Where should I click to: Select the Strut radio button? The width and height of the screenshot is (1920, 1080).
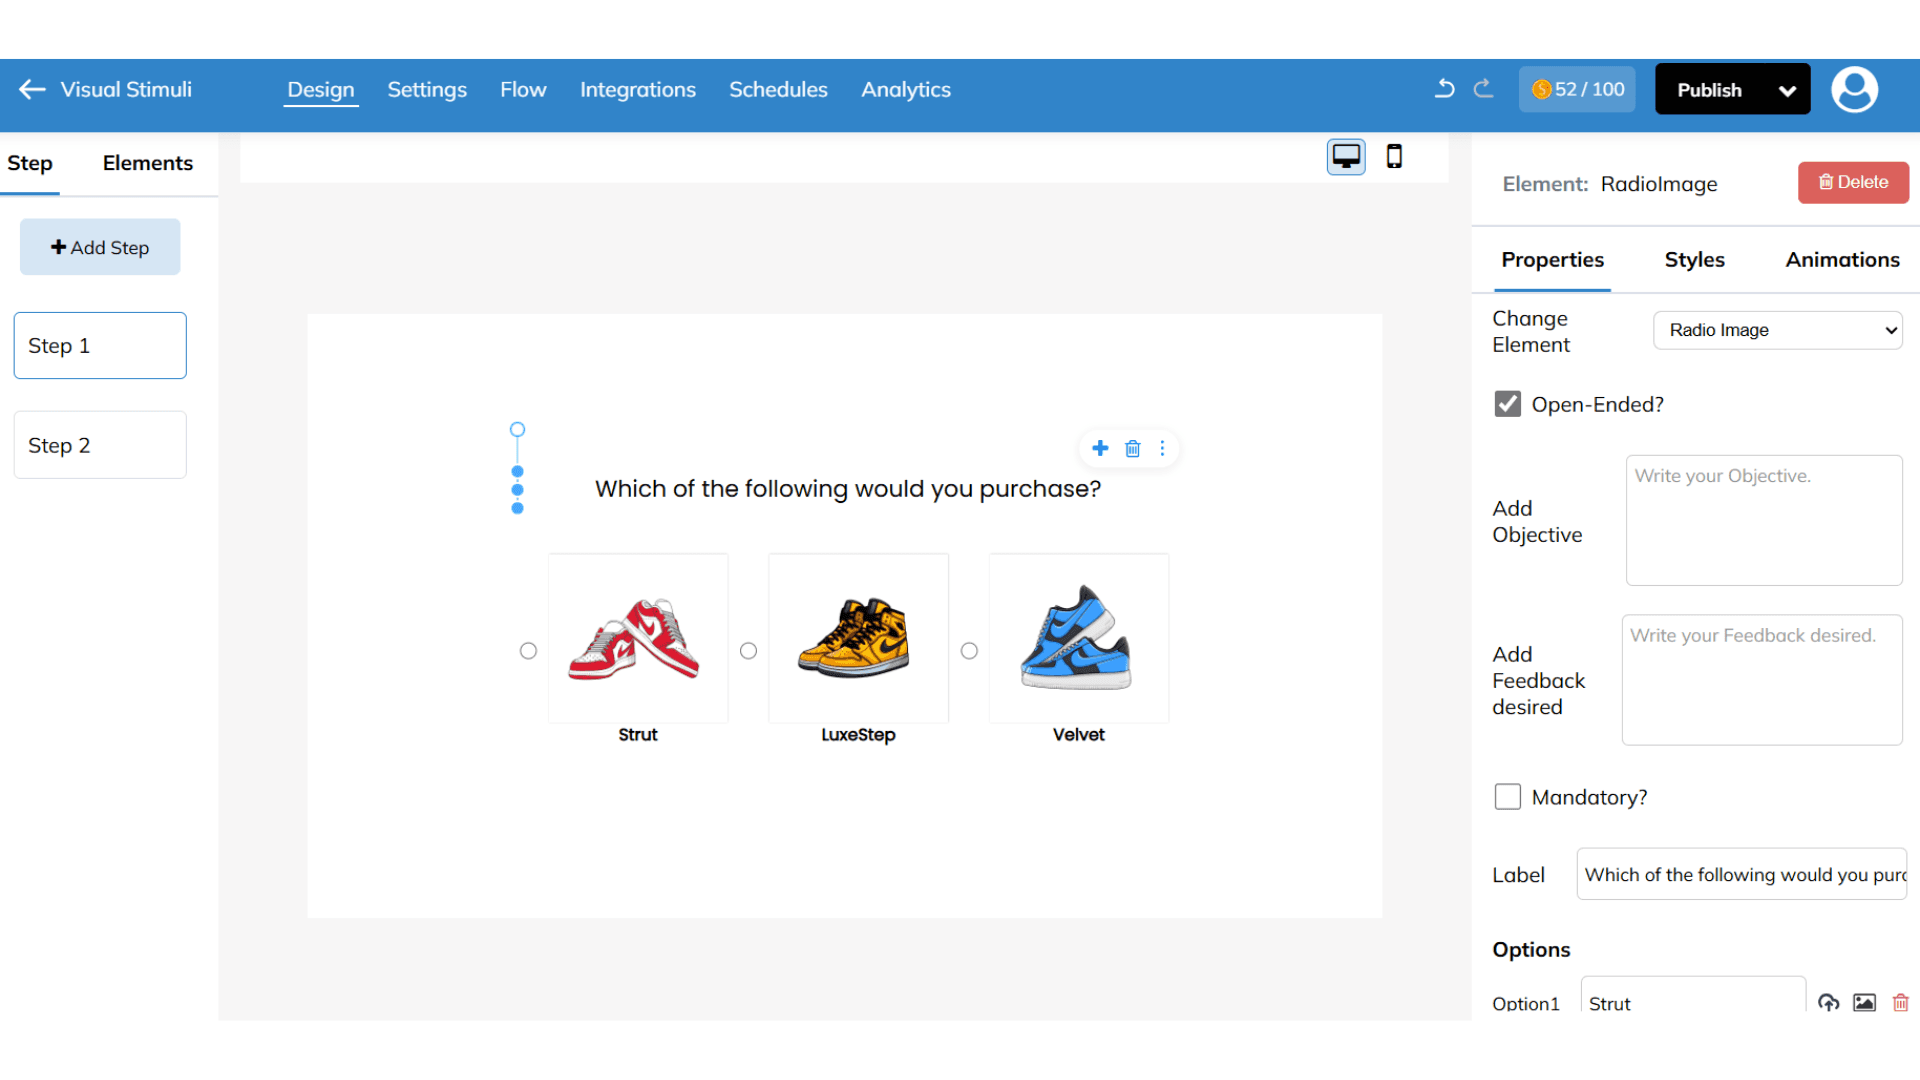pos(528,651)
